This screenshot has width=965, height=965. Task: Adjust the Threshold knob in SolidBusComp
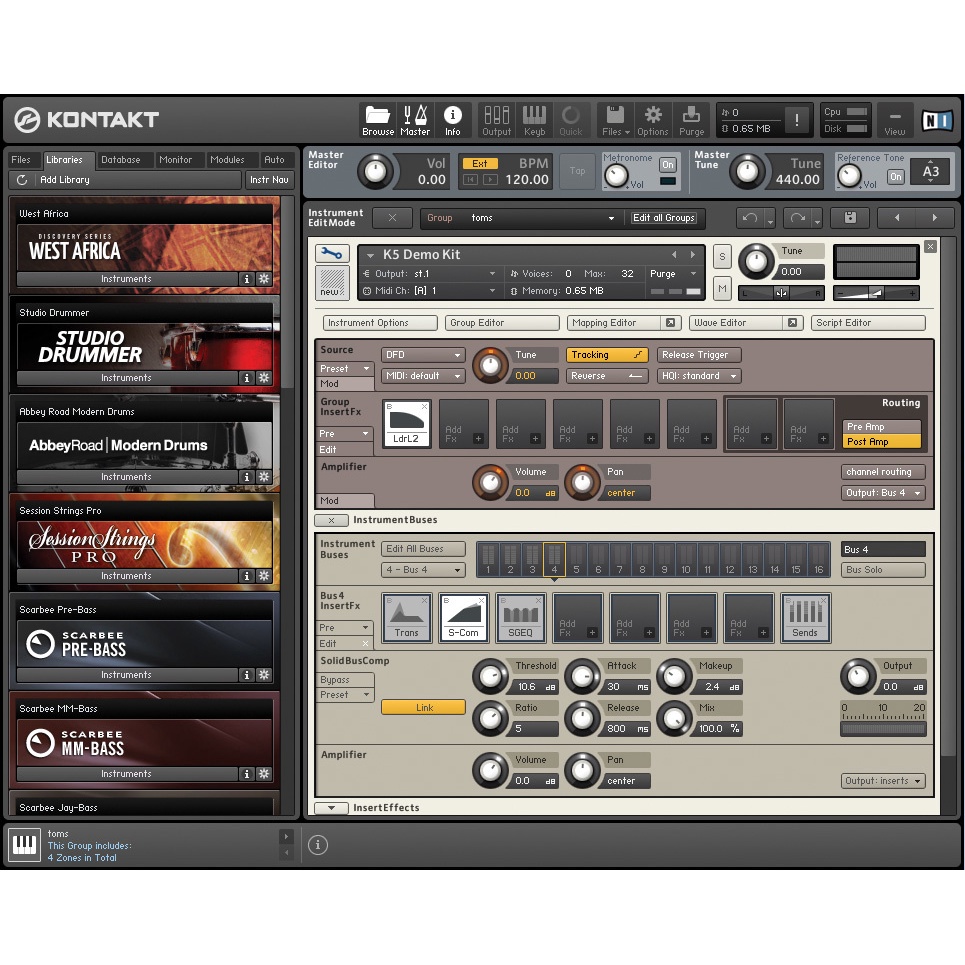tap(490, 677)
